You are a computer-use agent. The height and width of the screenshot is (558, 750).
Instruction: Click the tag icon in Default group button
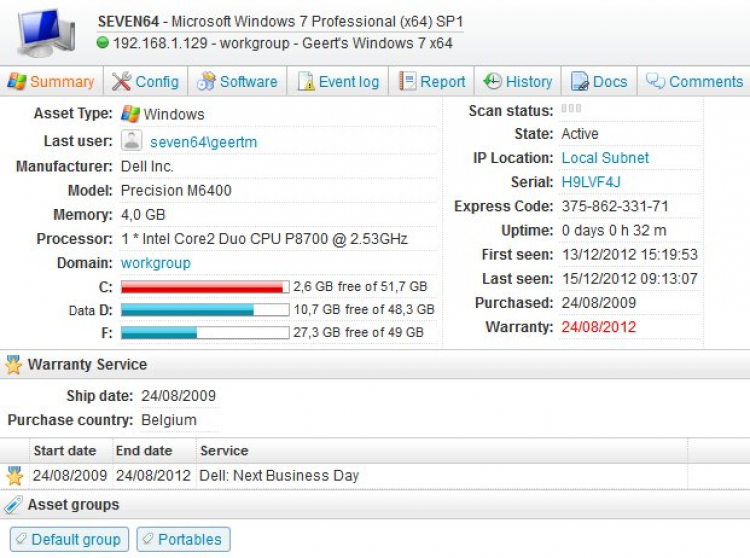21,539
